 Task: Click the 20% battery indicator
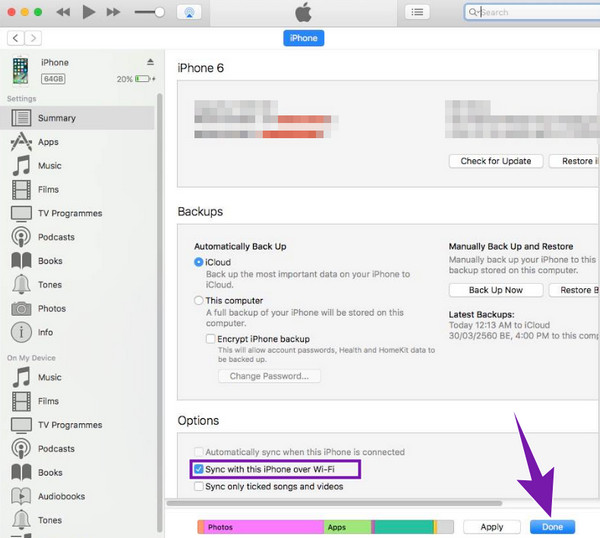coord(136,79)
